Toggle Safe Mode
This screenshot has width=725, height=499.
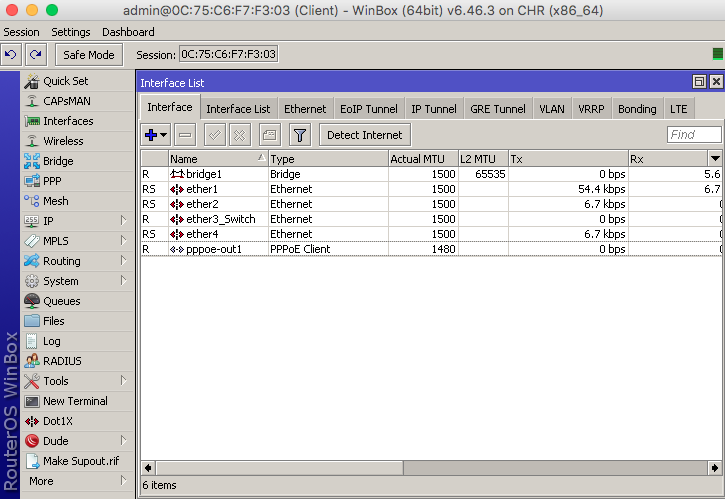(89, 55)
